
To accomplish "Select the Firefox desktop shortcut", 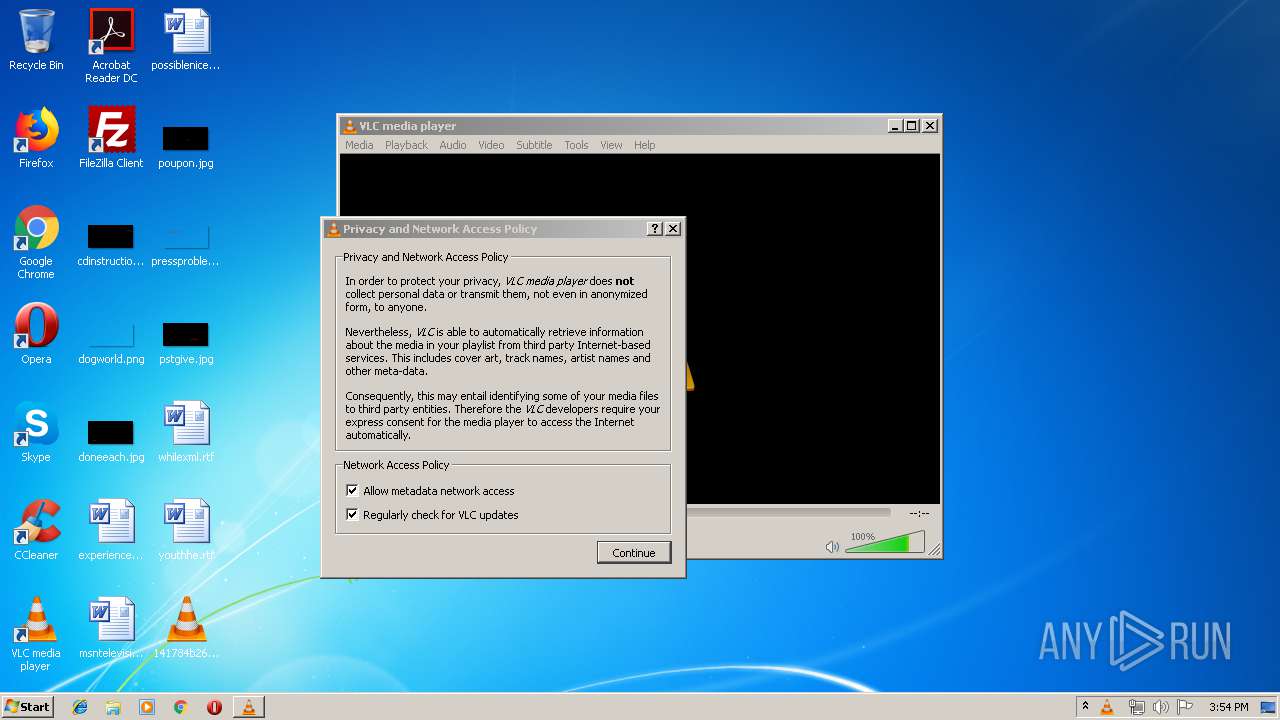I will coord(36,139).
